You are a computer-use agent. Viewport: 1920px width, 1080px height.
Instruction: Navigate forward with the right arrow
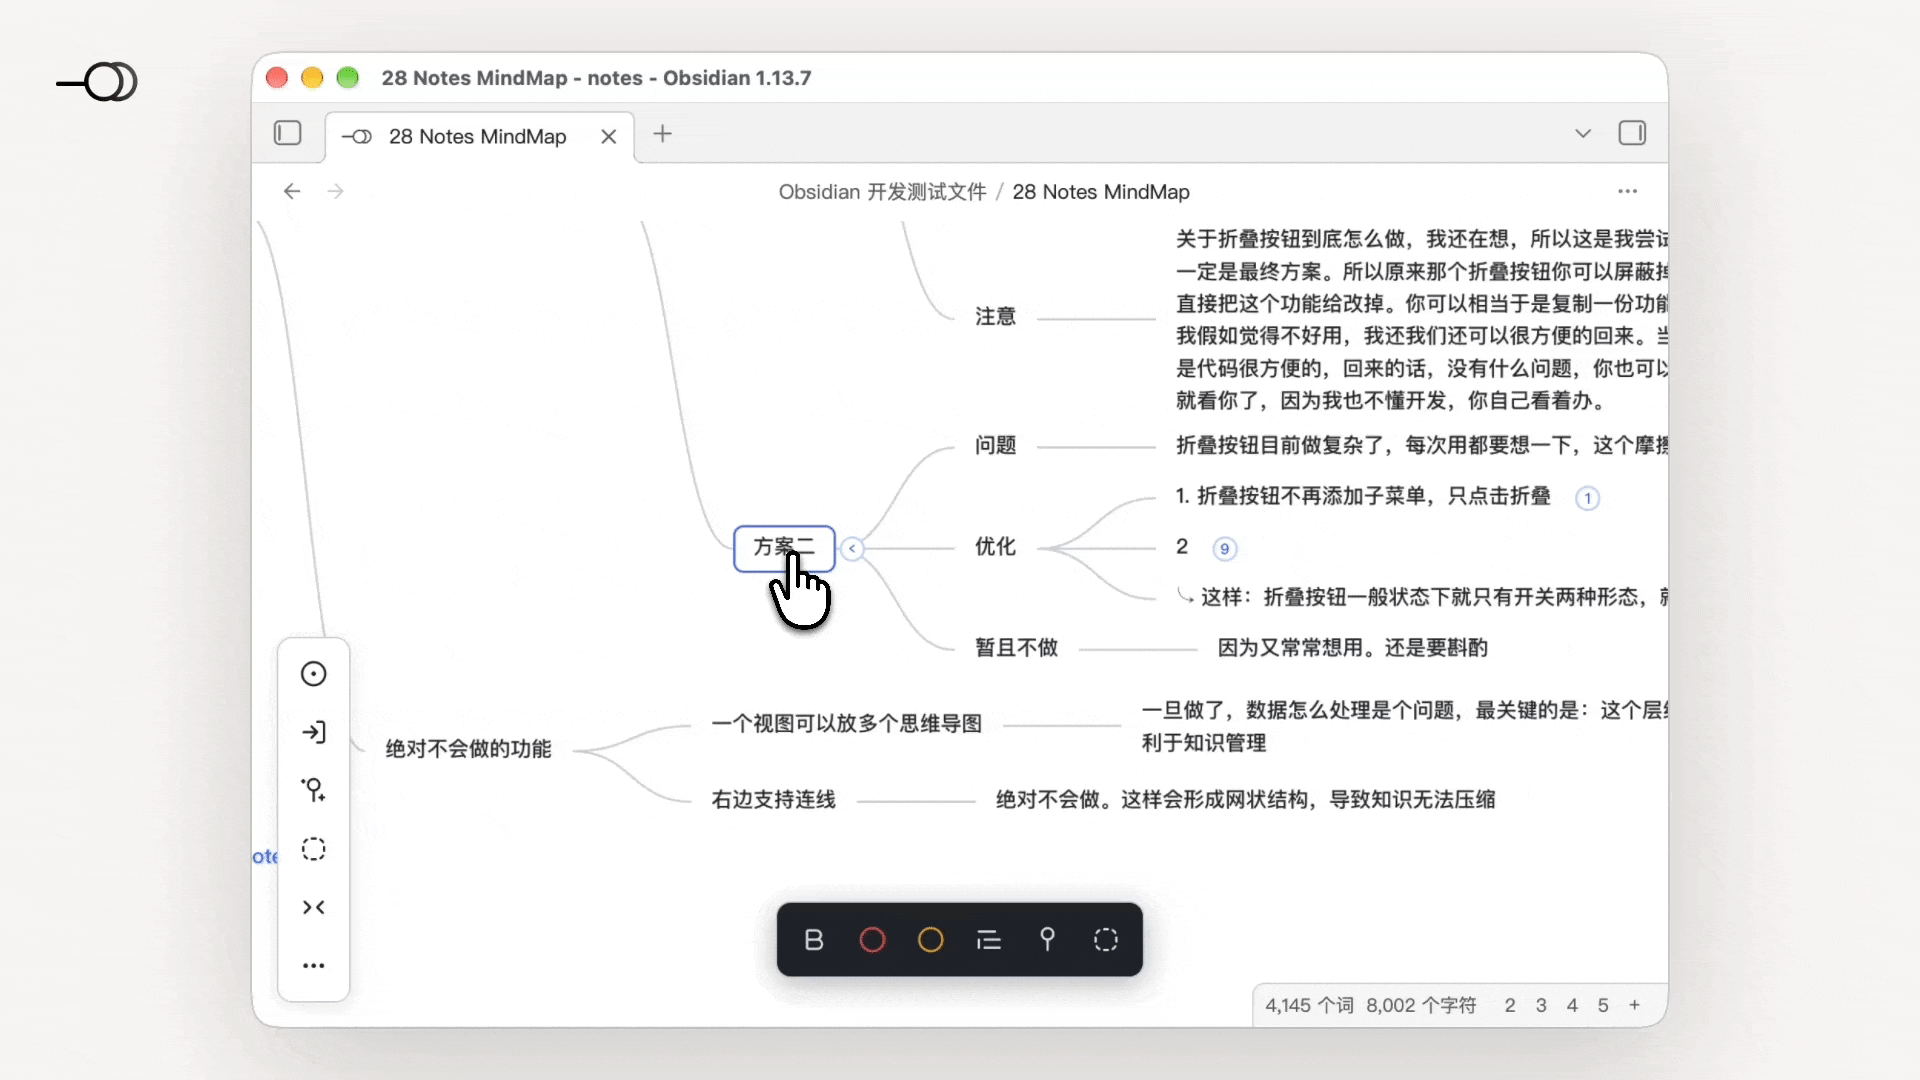click(336, 191)
